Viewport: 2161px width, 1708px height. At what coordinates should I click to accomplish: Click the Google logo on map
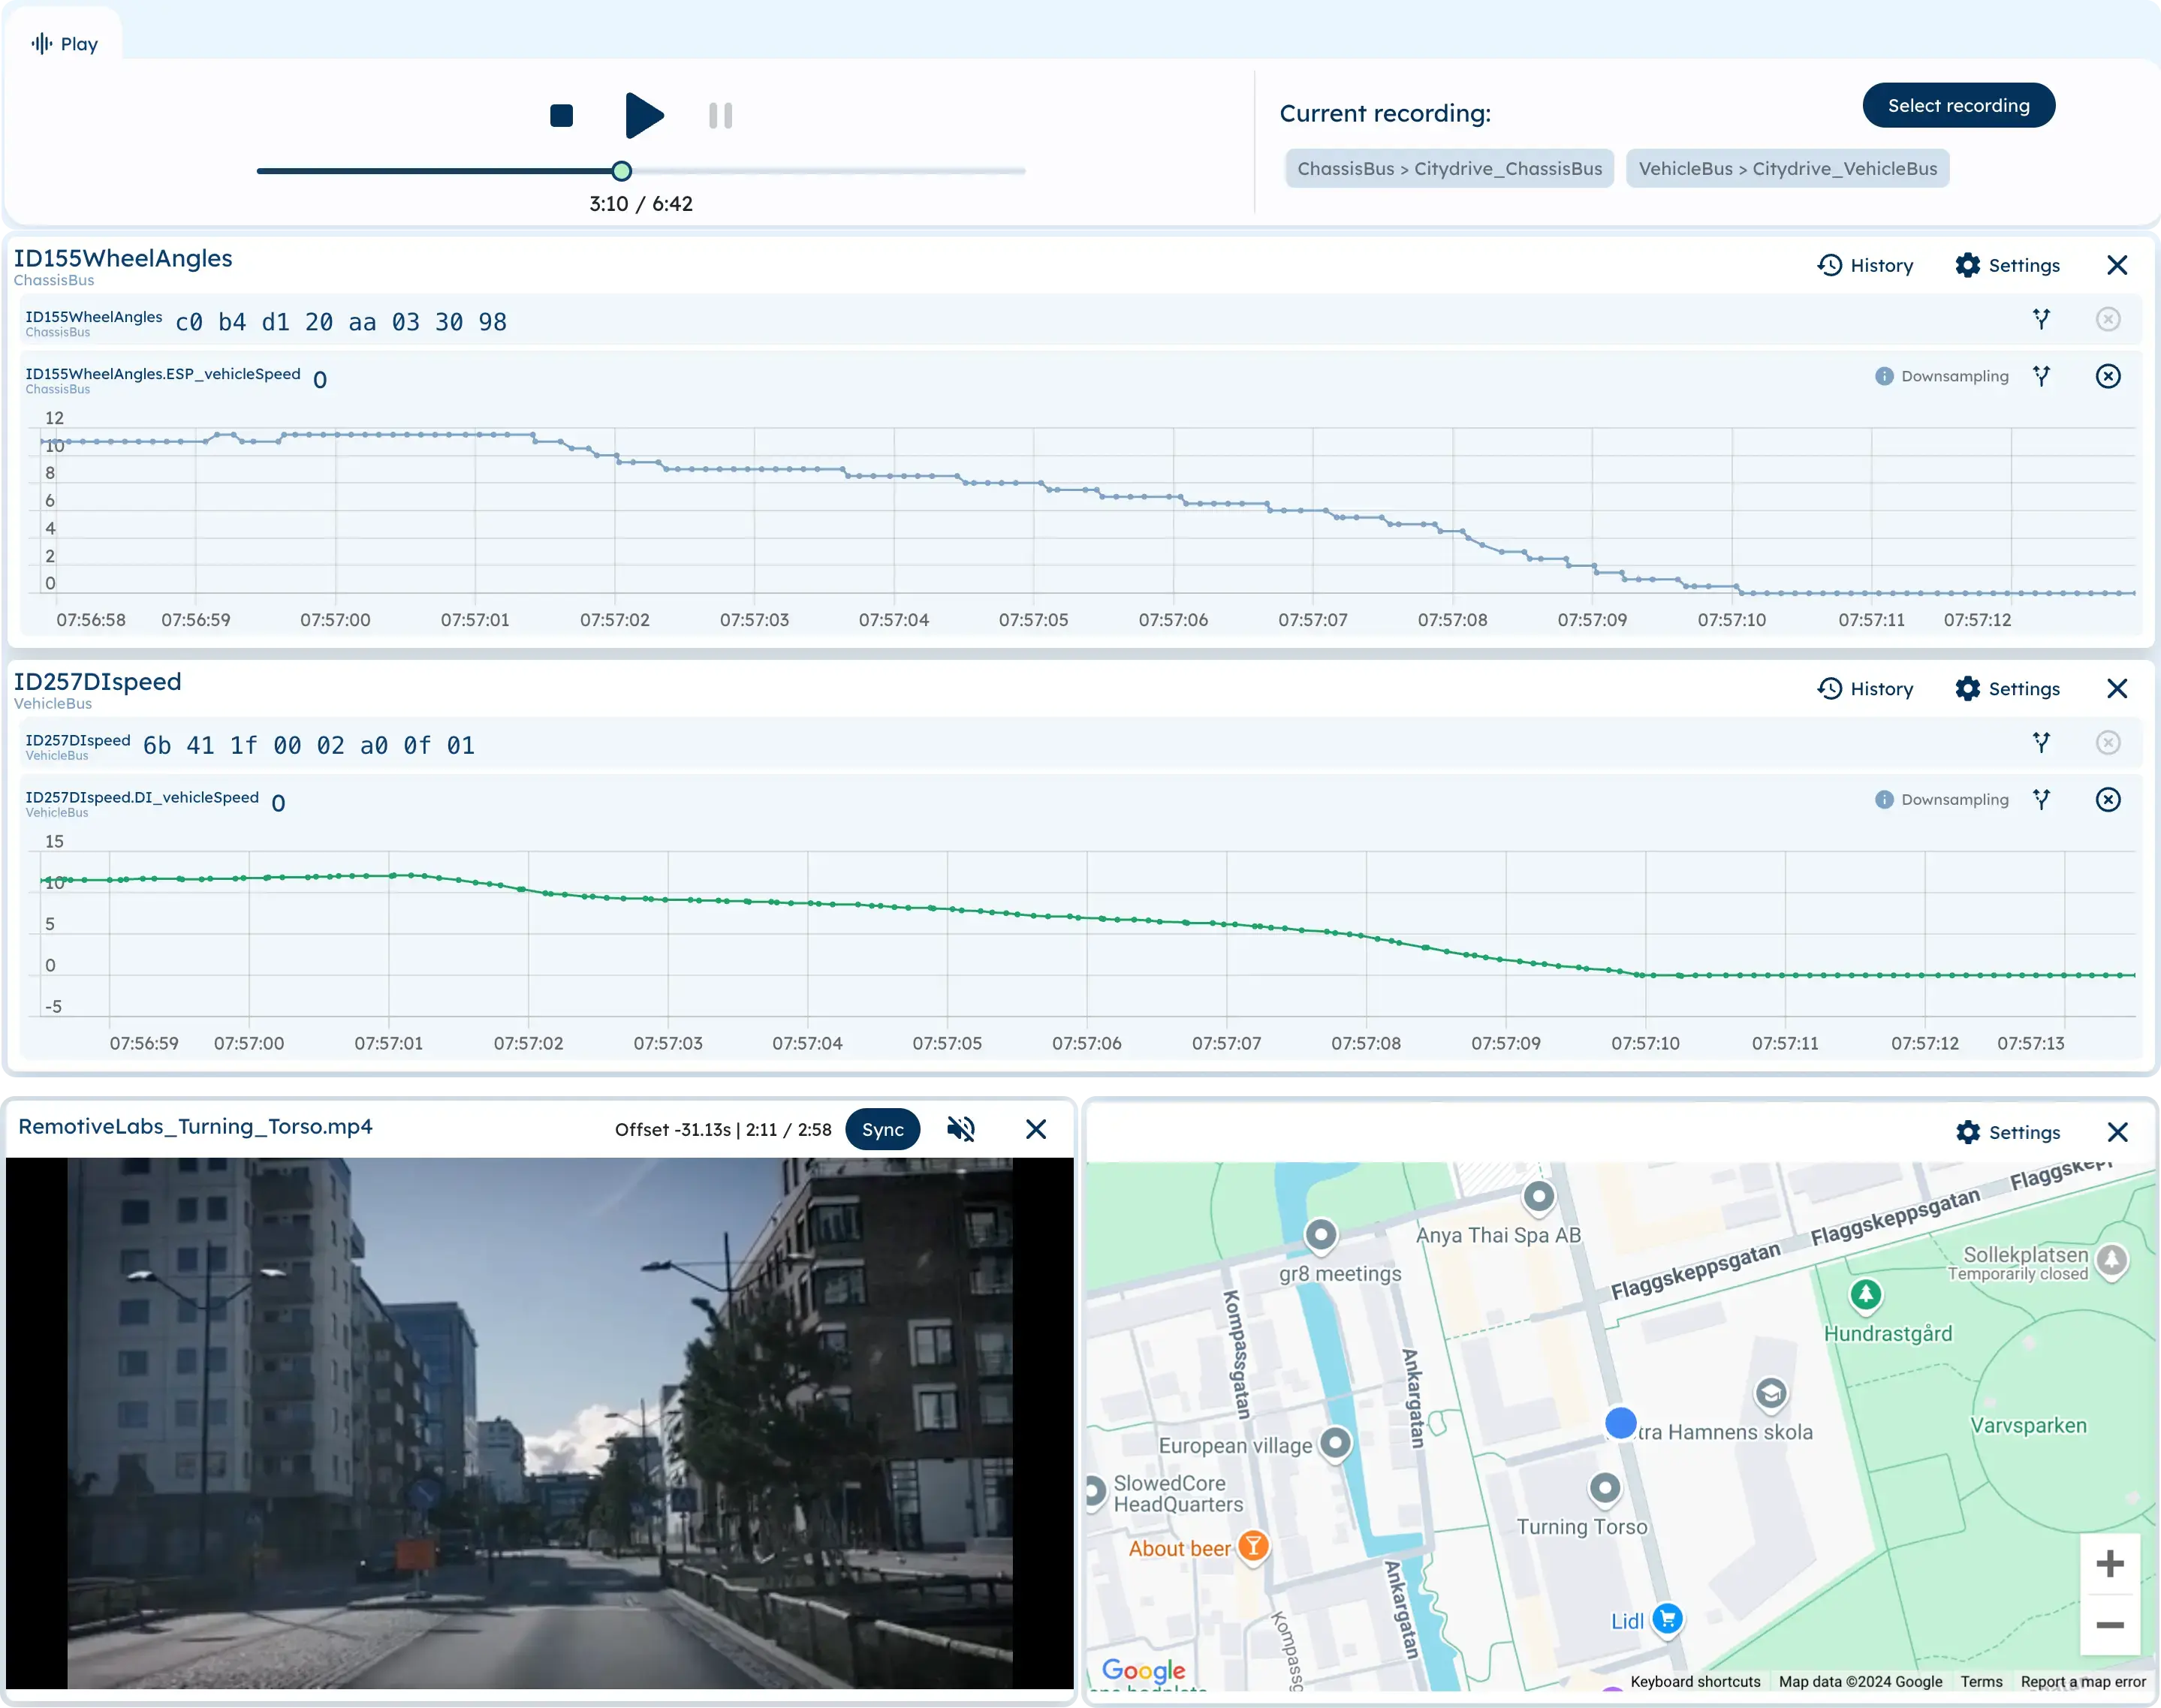click(1143, 1670)
